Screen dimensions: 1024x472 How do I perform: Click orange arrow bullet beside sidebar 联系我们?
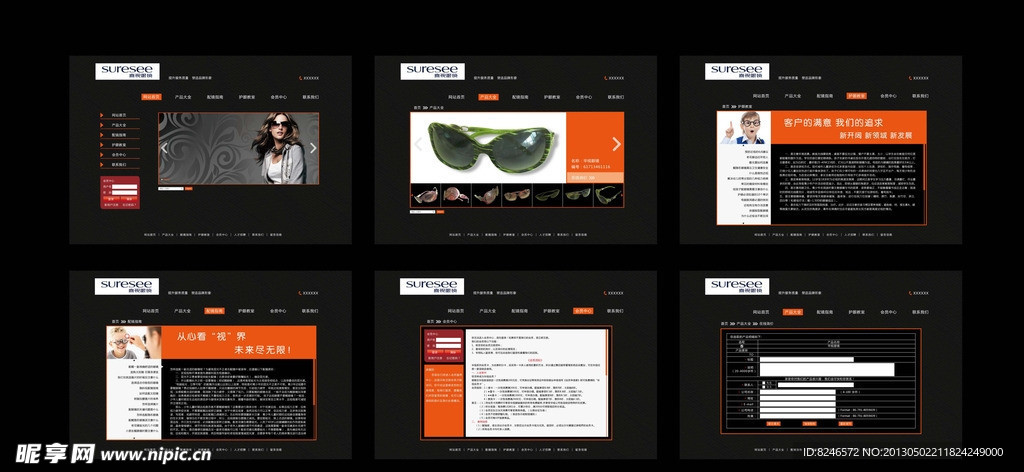[x=102, y=165]
